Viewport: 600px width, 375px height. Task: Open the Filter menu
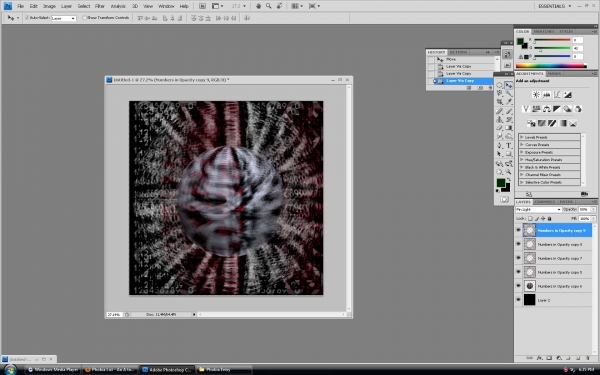tap(100, 6)
